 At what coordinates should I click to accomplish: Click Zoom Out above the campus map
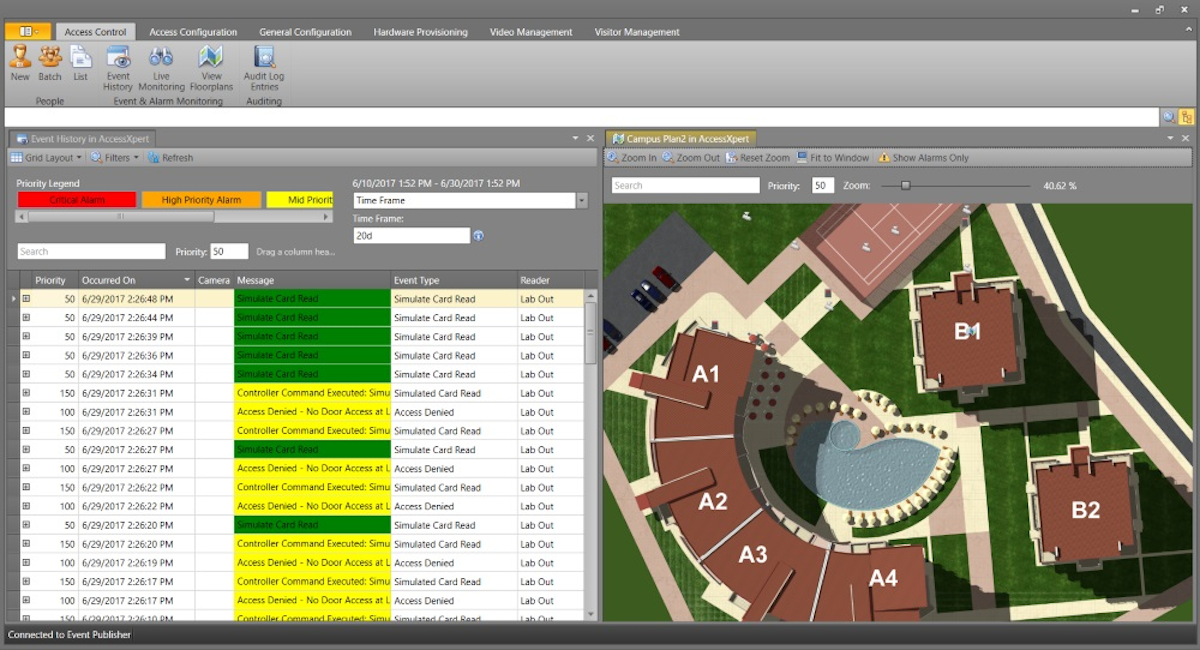click(x=700, y=157)
